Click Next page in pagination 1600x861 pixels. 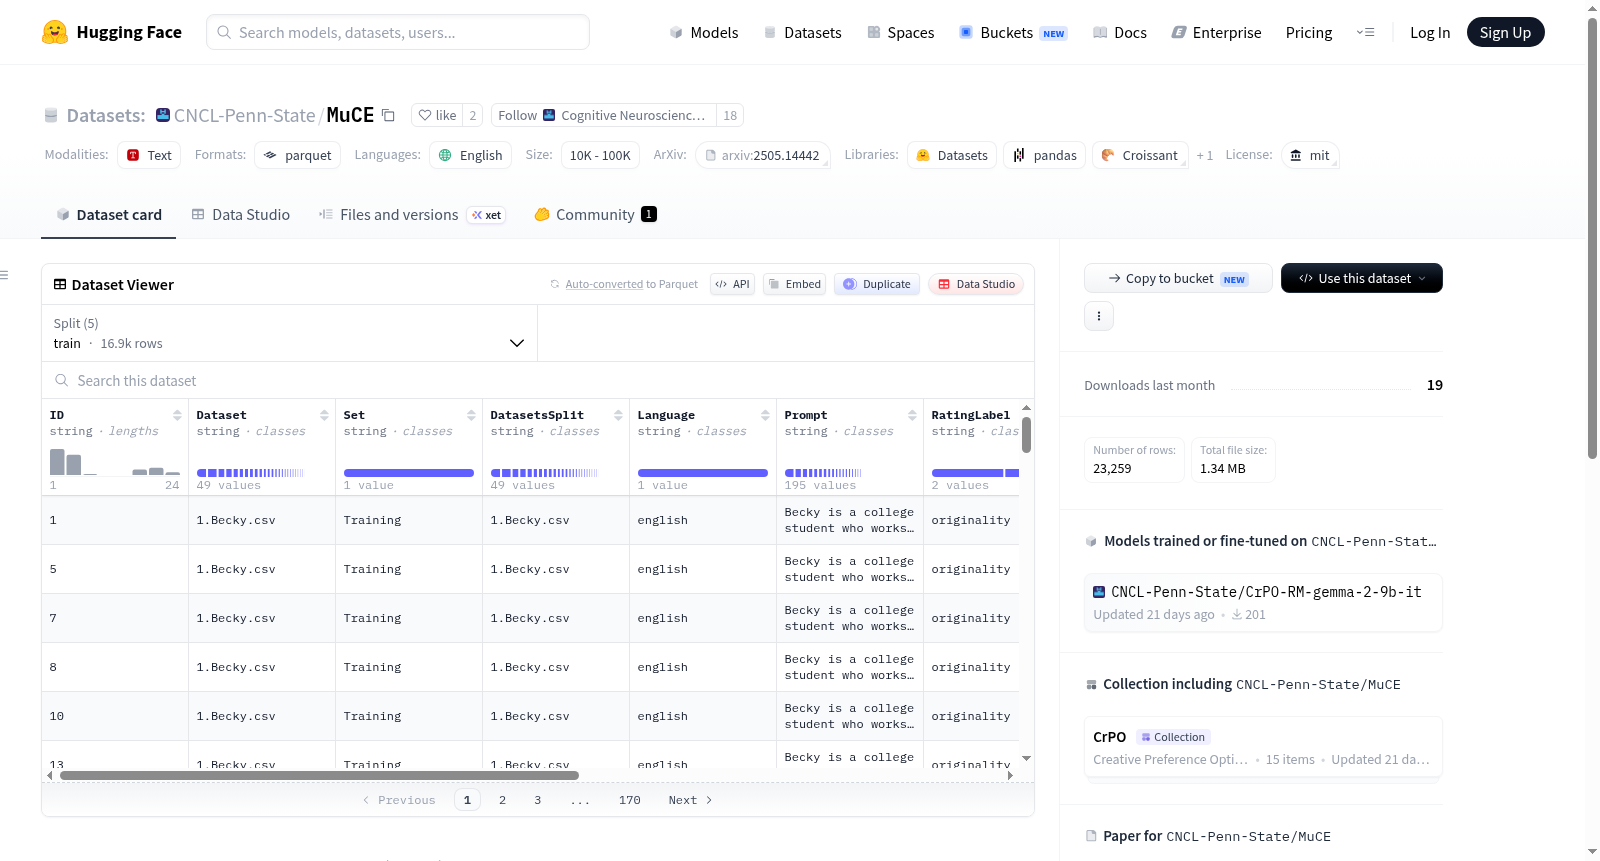click(690, 800)
